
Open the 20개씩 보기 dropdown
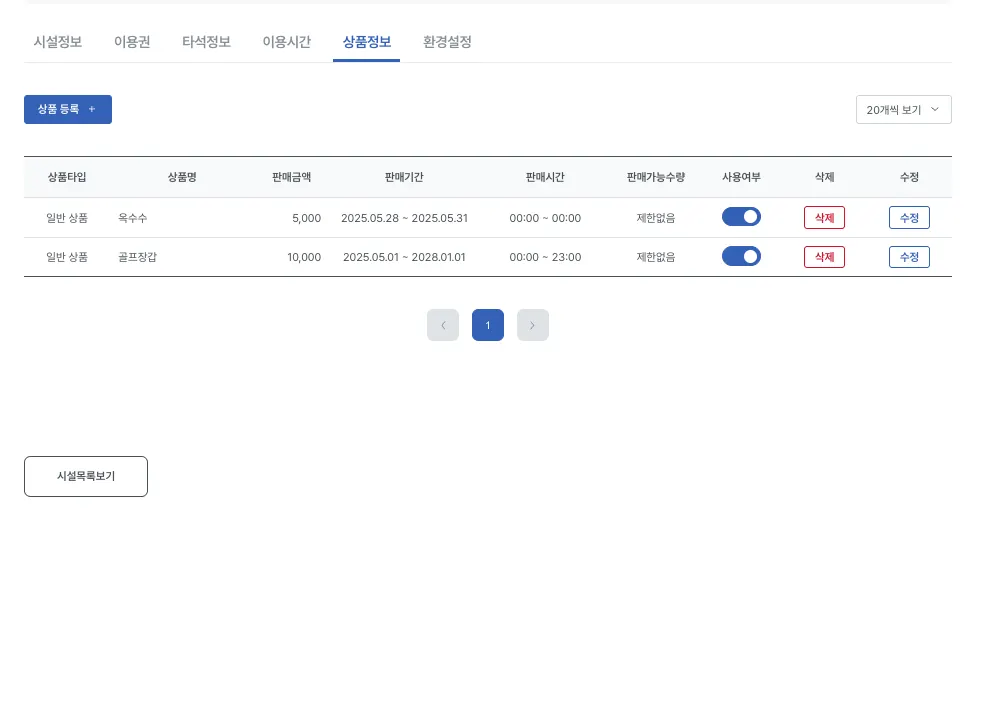pos(904,110)
